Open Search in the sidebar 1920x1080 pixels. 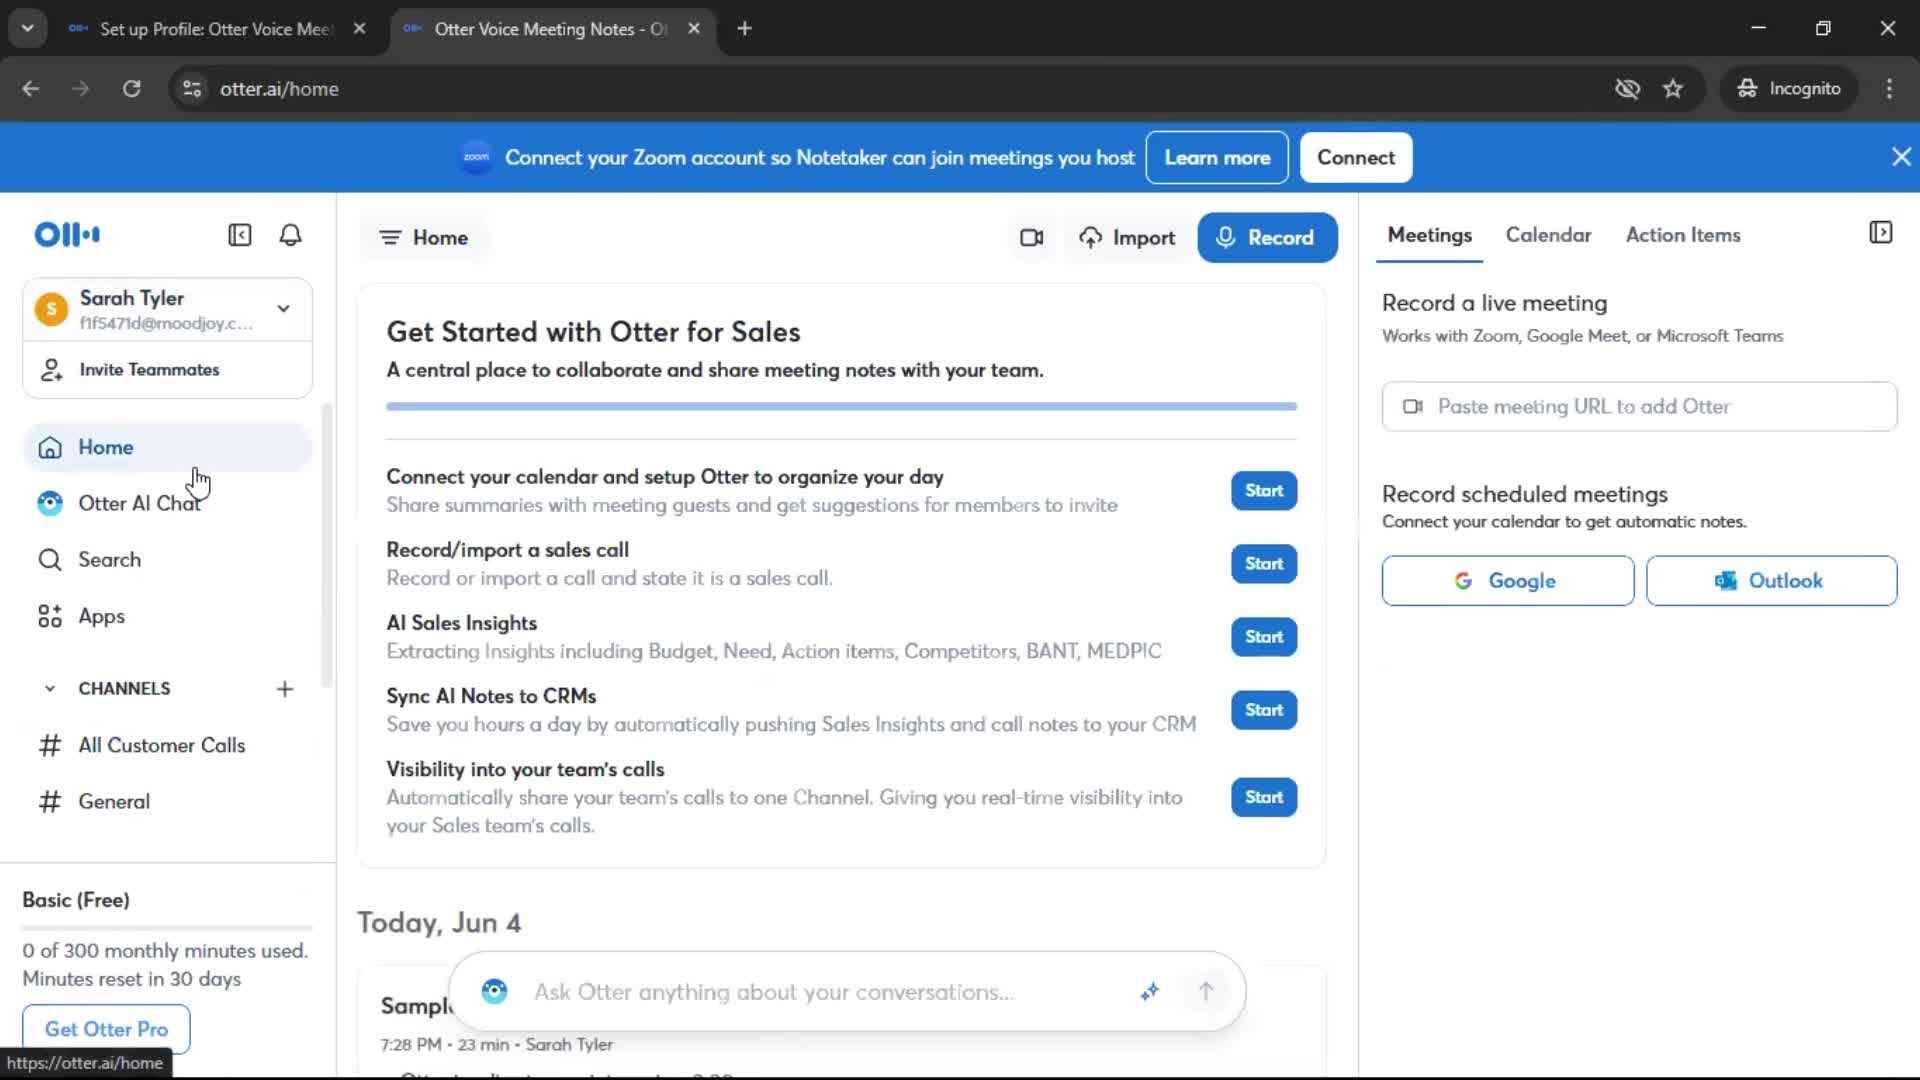(168, 560)
